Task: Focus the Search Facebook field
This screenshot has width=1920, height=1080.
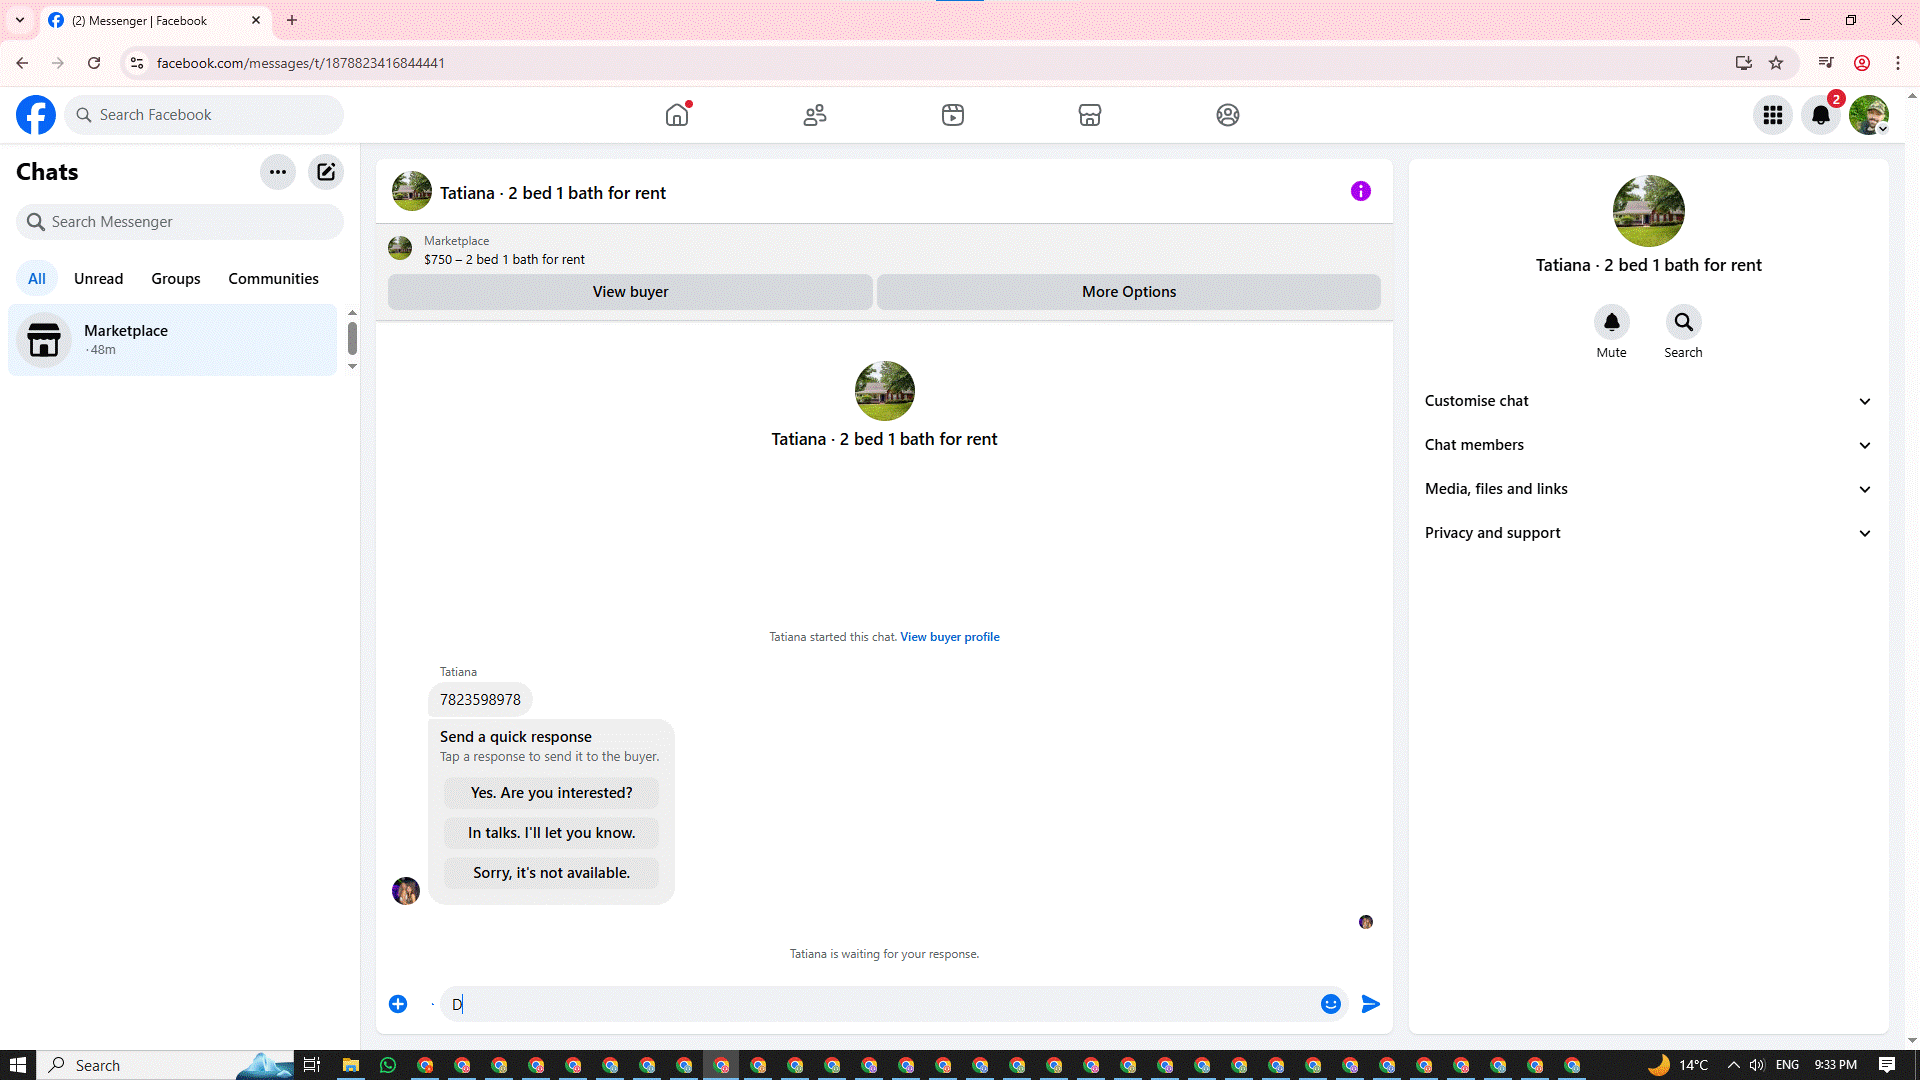Action: 204,115
